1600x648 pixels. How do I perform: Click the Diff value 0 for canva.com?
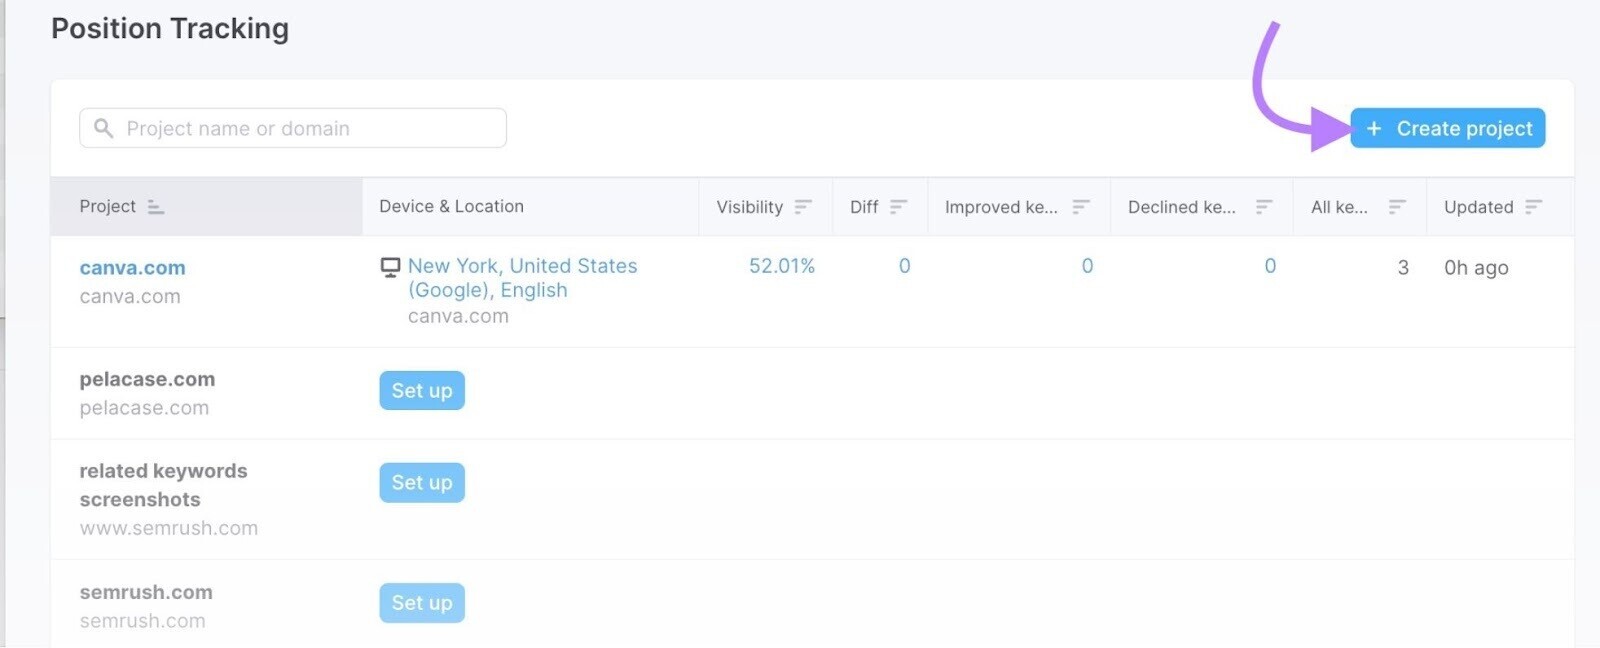pyautogui.click(x=904, y=266)
